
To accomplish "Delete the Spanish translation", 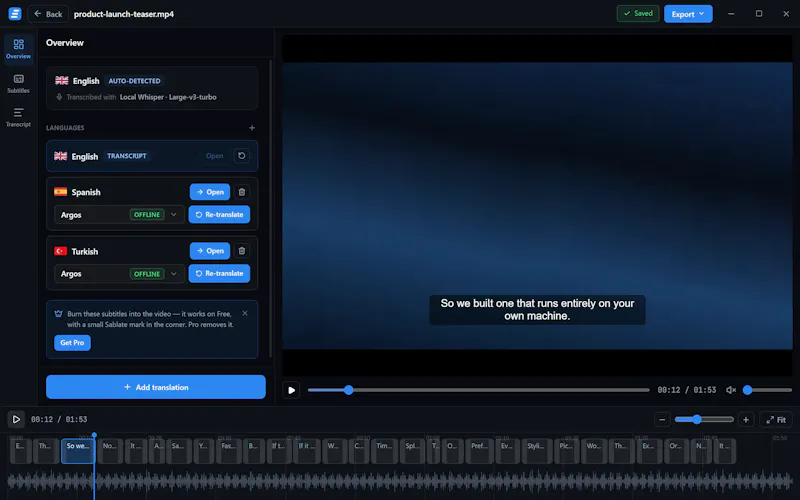I will point(242,192).
